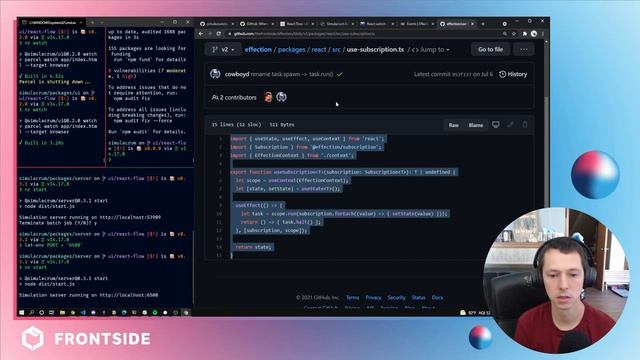This screenshot has height=360, width=640.
Task: Click the trash delete file icon
Action: 525,124
